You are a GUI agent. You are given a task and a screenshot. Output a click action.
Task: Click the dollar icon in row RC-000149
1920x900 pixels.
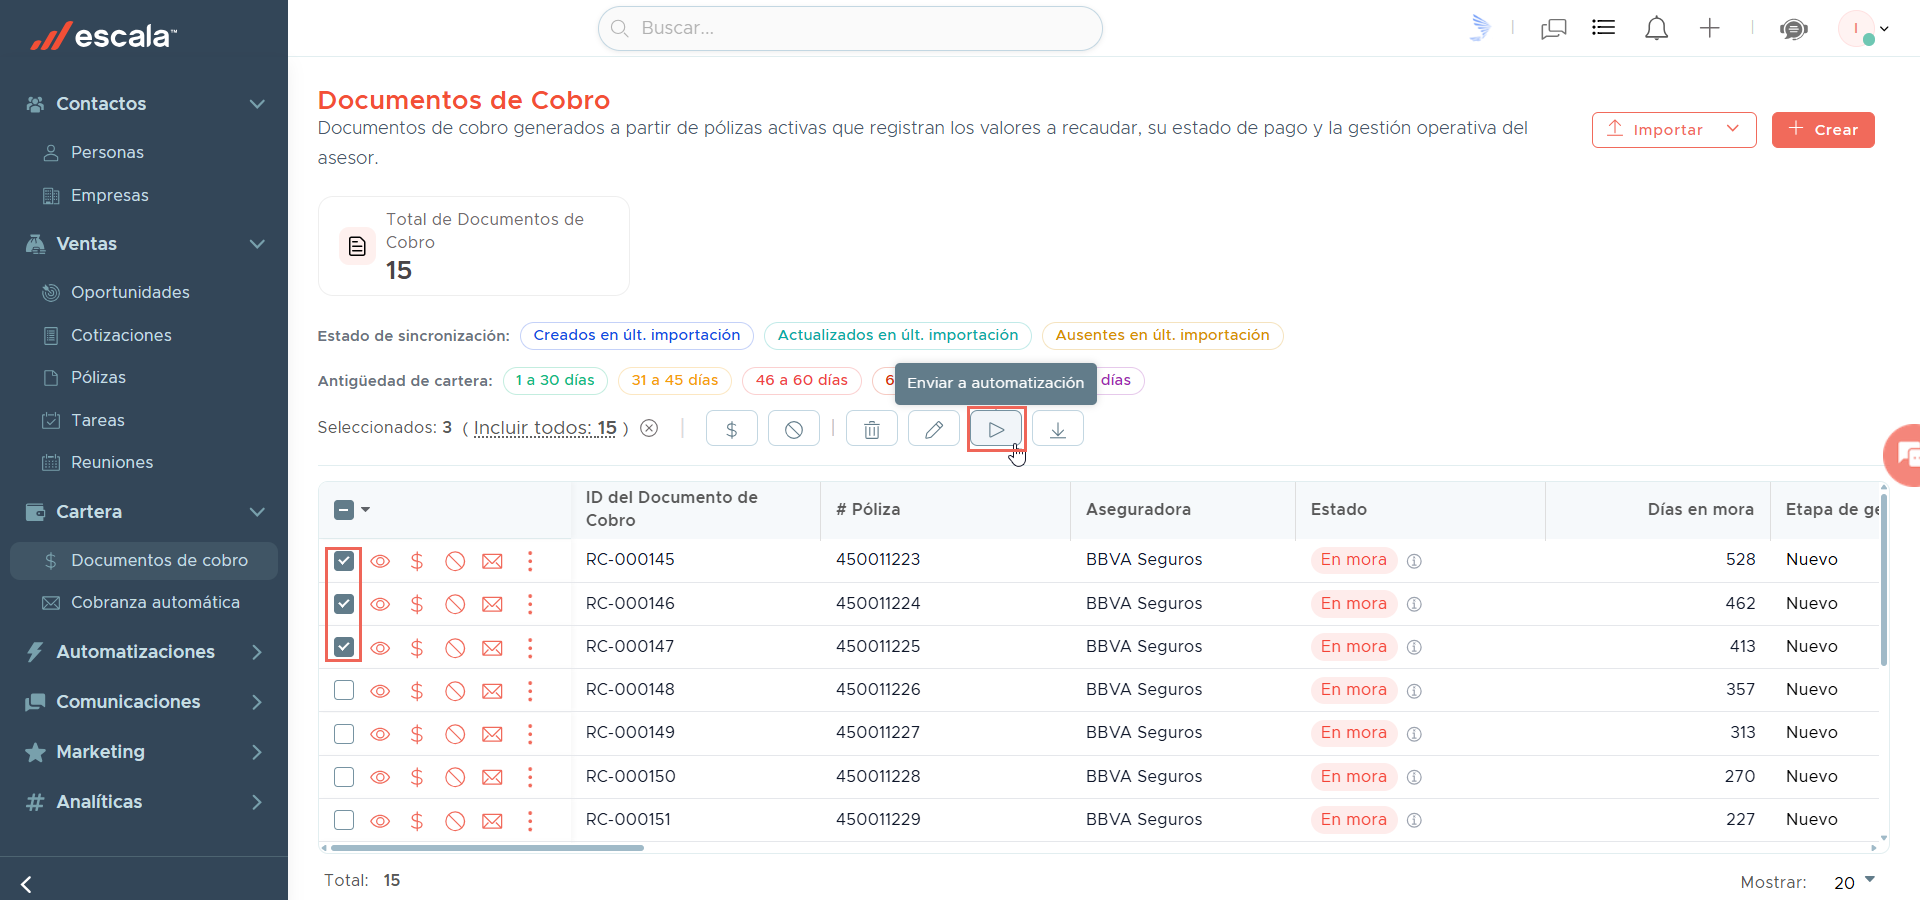click(x=417, y=734)
